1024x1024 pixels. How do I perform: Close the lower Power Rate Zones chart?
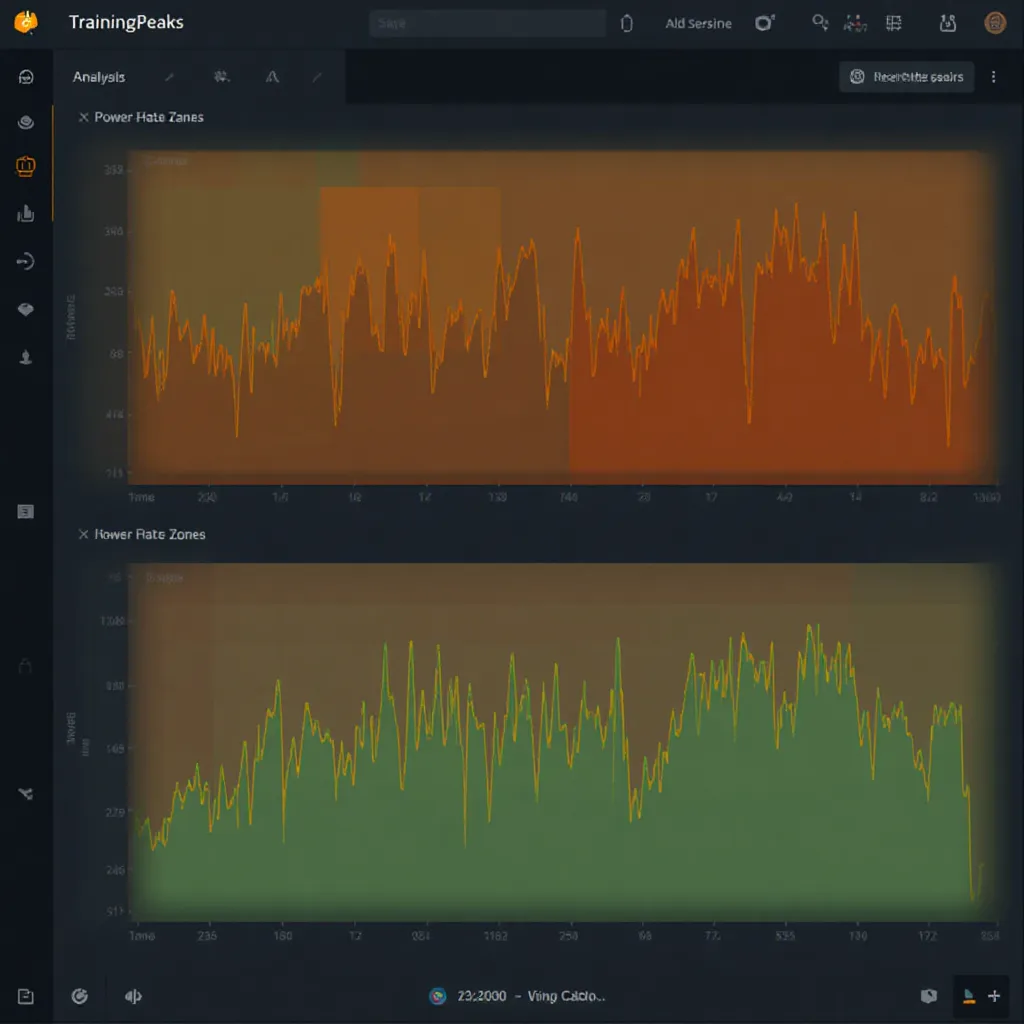click(84, 535)
